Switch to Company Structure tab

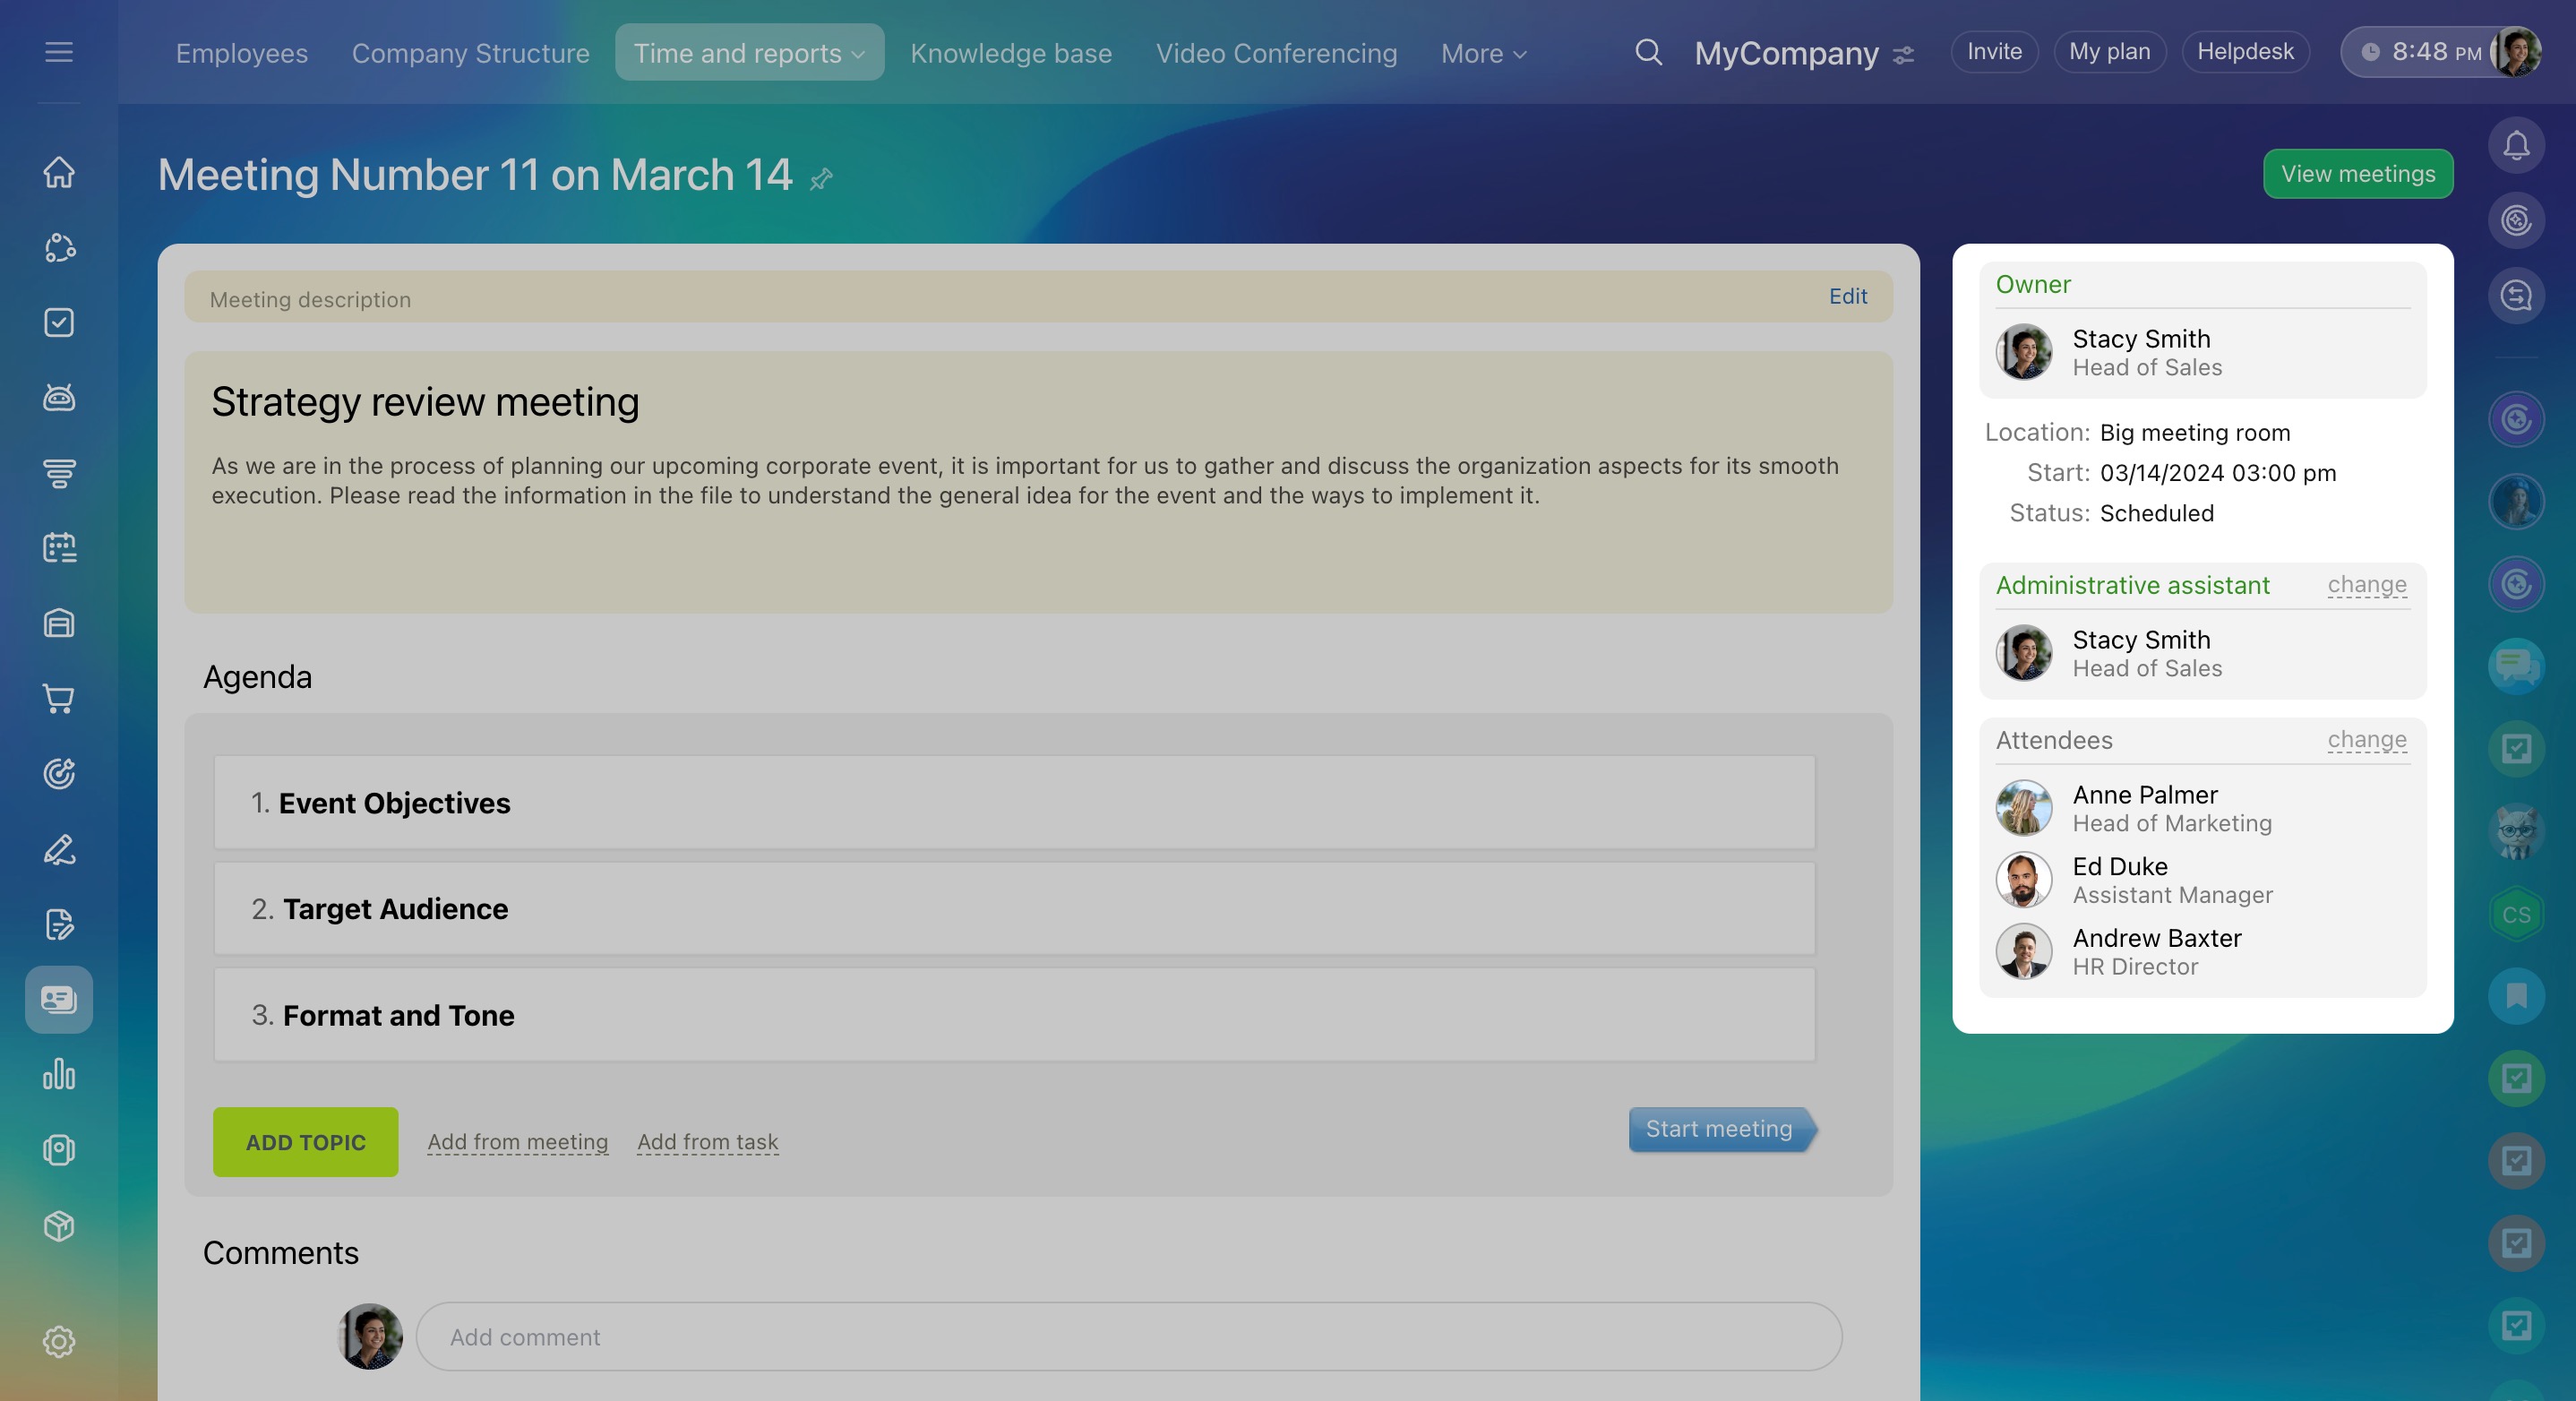[x=470, y=53]
